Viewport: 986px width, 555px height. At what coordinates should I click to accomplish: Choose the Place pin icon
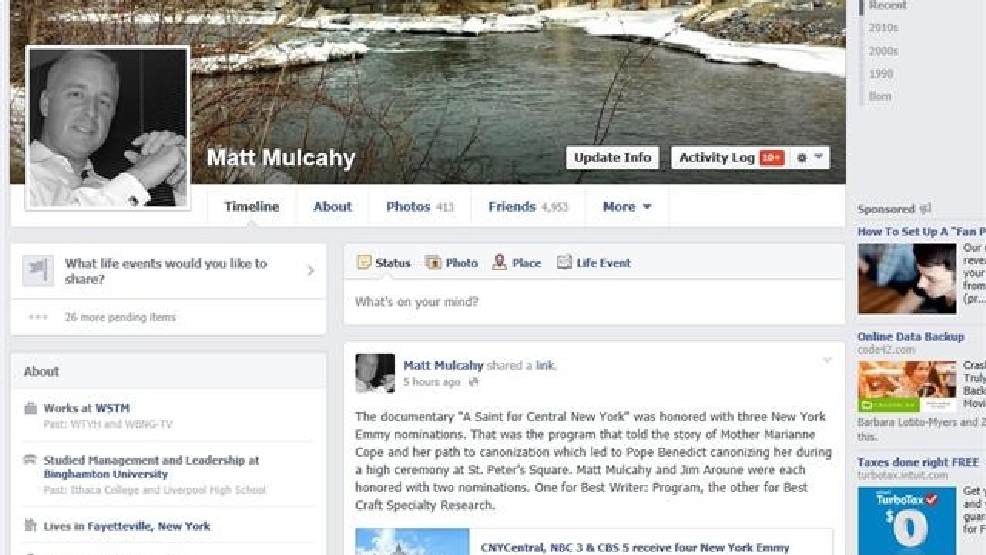pyautogui.click(x=499, y=262)
